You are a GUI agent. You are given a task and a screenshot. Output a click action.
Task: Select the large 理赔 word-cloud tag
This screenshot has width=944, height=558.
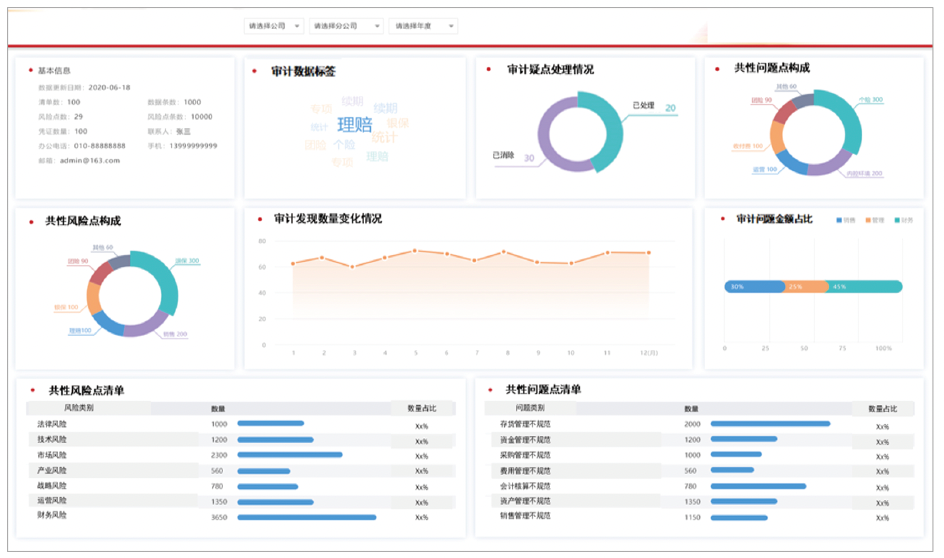(x=354, y=125)
